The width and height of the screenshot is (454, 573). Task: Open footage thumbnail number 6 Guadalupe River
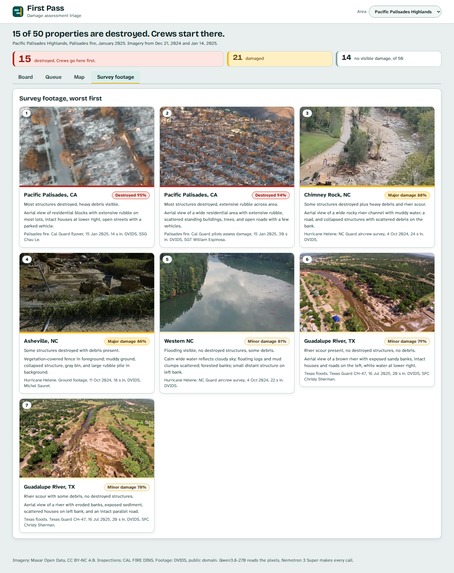point(367,293)
